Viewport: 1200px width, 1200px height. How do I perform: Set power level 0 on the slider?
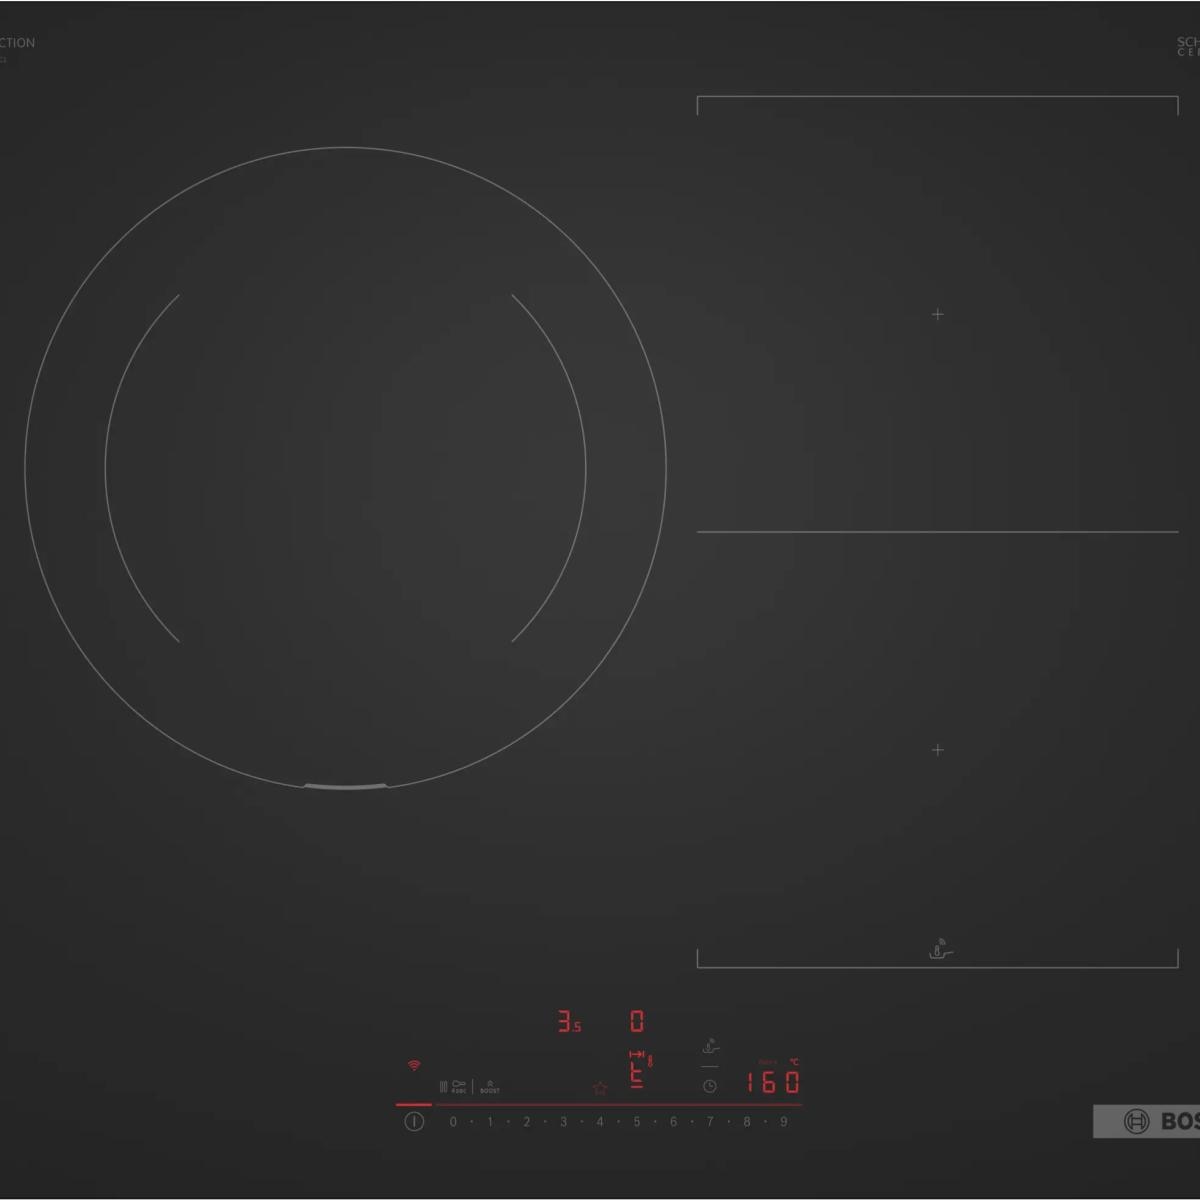[453, 1122]
